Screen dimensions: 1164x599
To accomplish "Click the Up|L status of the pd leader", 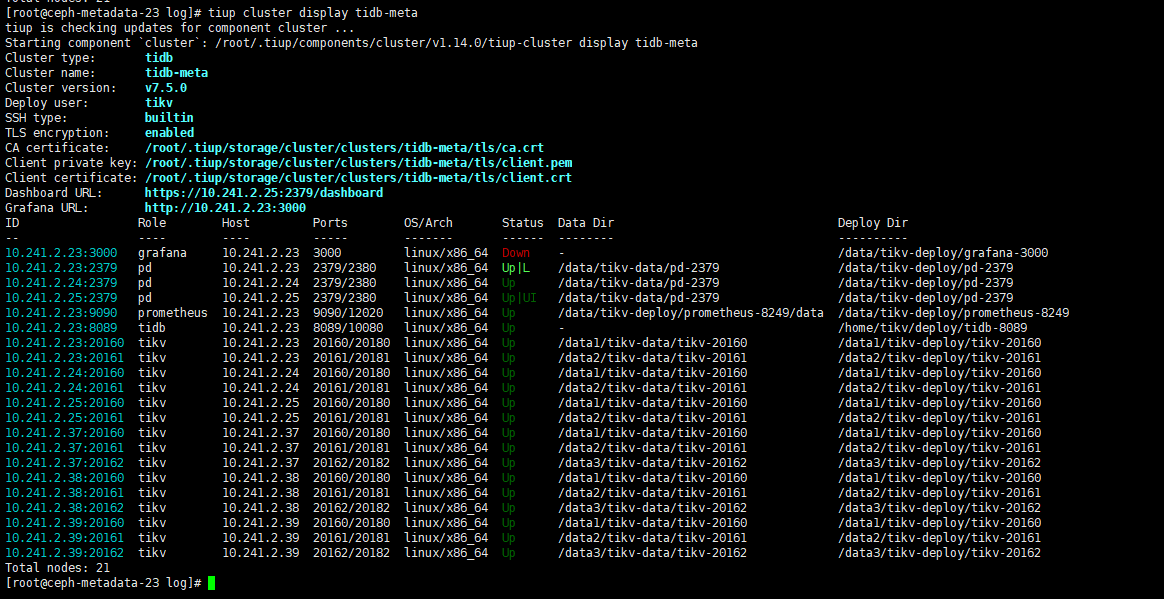I will pyautogui.click(x=516, y=268).
